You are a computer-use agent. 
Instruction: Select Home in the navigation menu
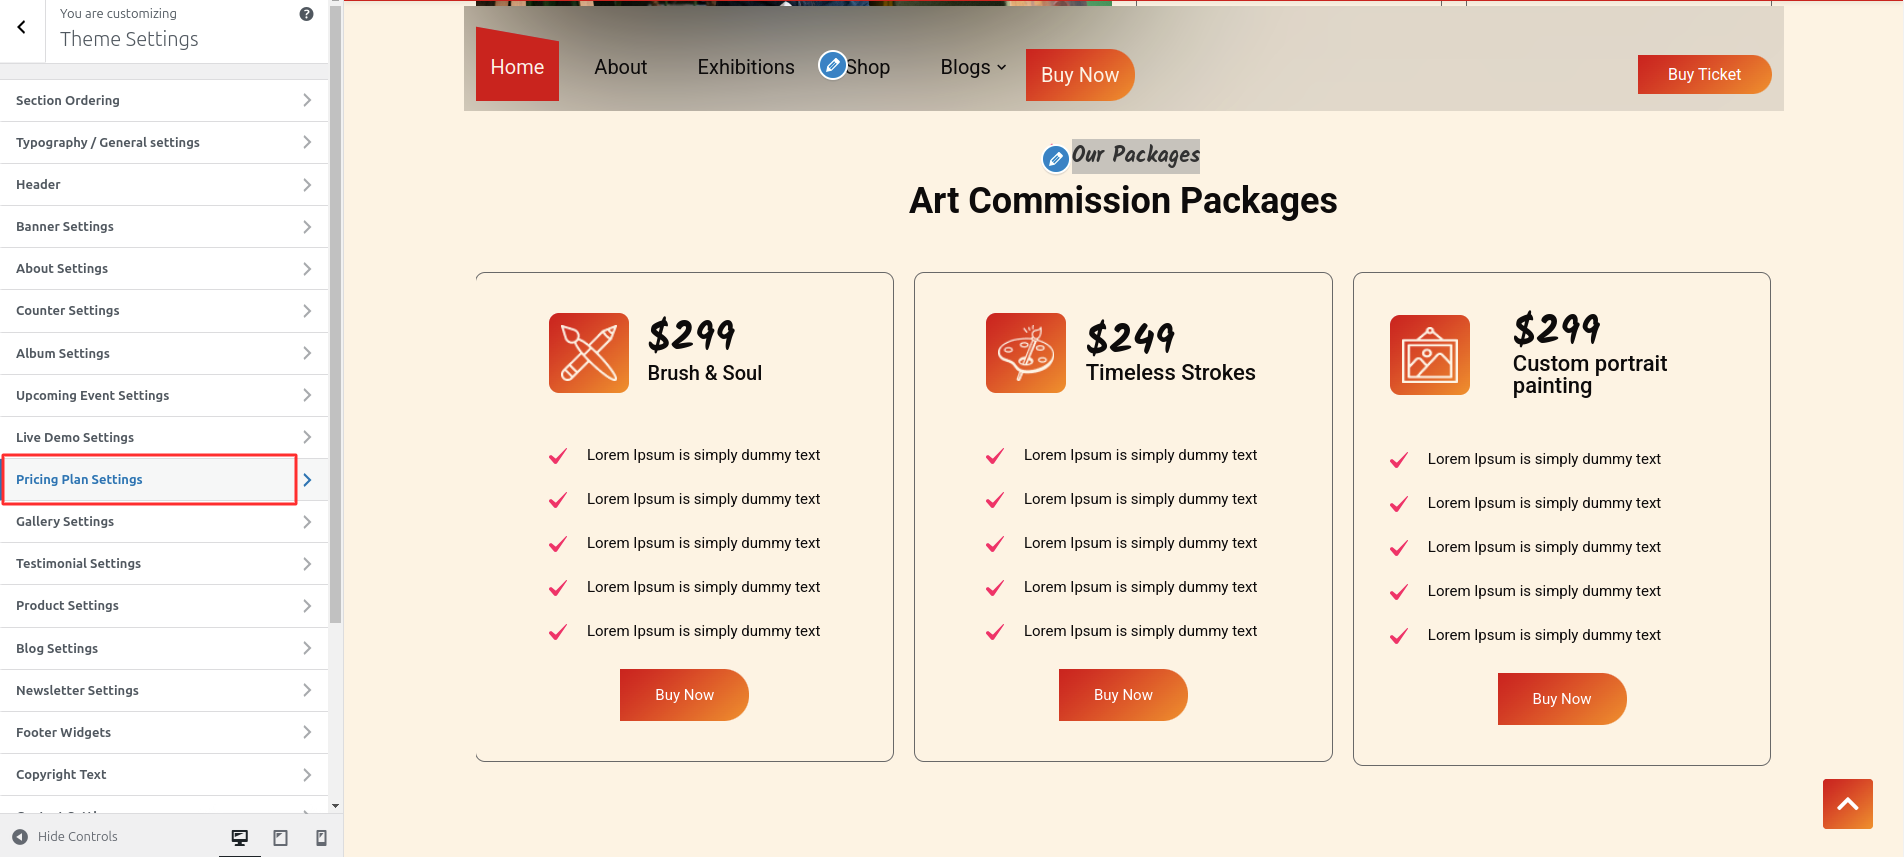[516, 67]
